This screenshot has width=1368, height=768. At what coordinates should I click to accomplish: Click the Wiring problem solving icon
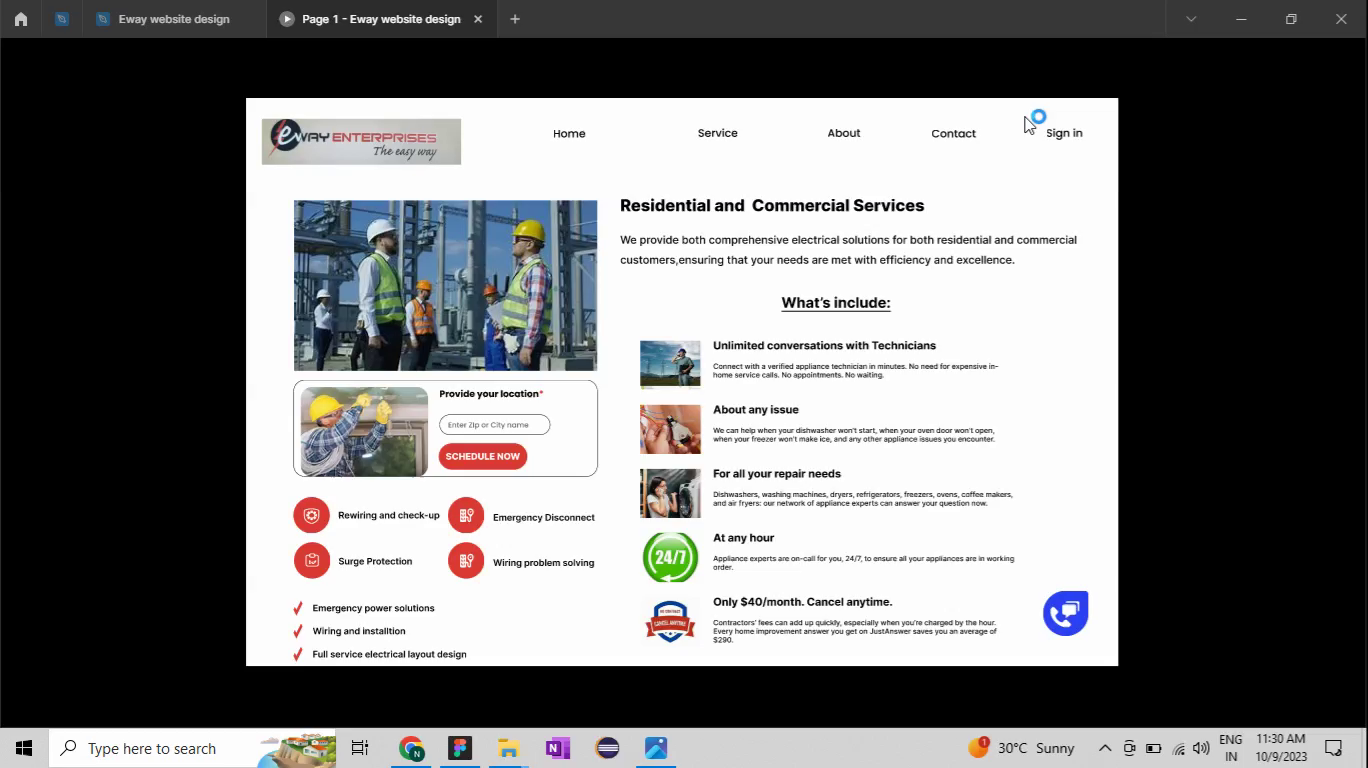tap(466, 561)
